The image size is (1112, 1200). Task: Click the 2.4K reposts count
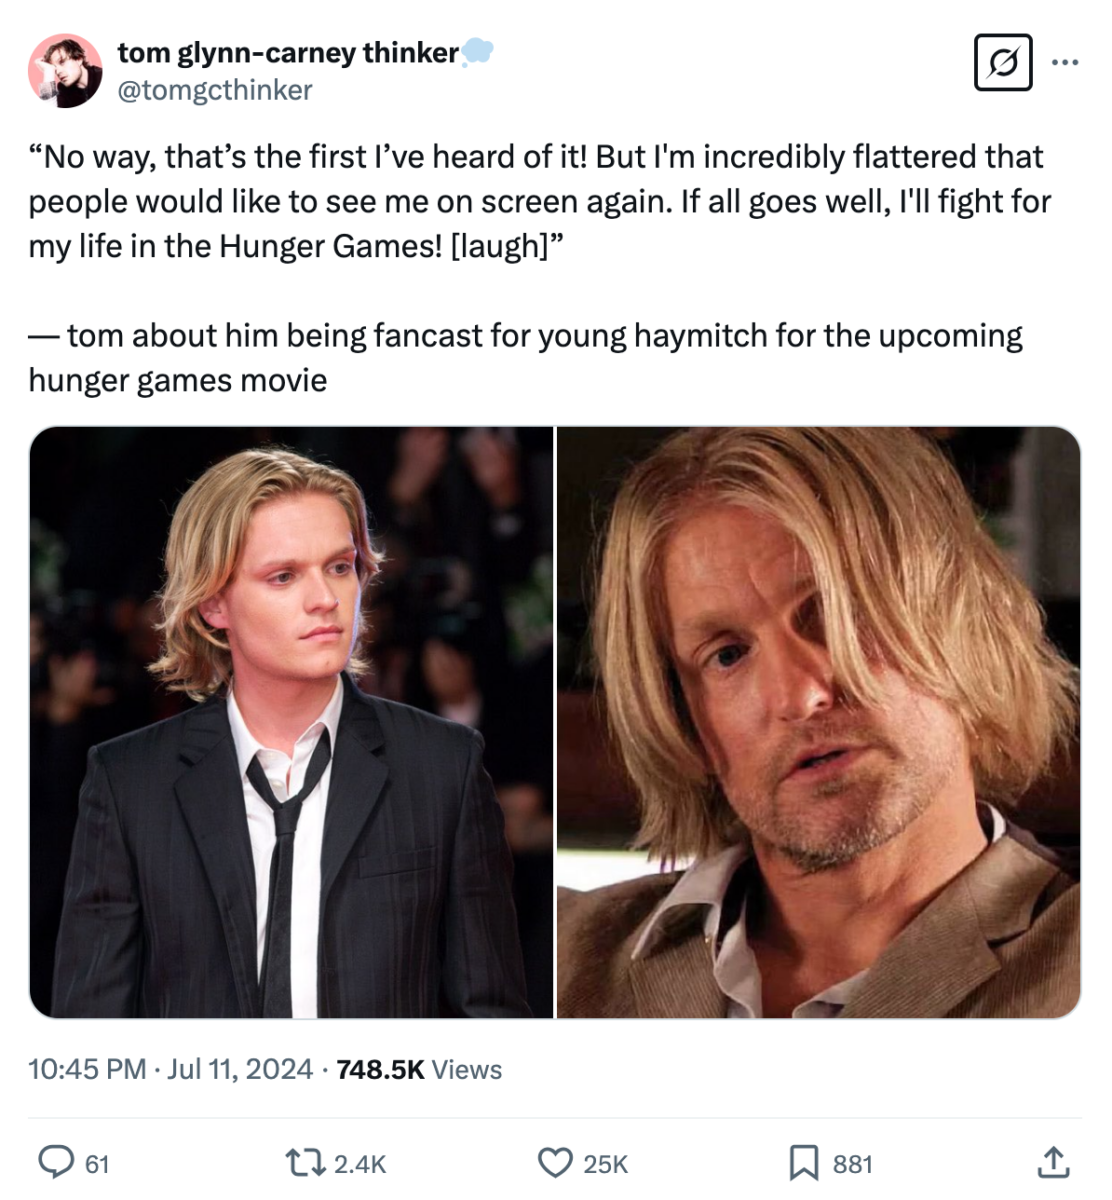coord(359,1164)
